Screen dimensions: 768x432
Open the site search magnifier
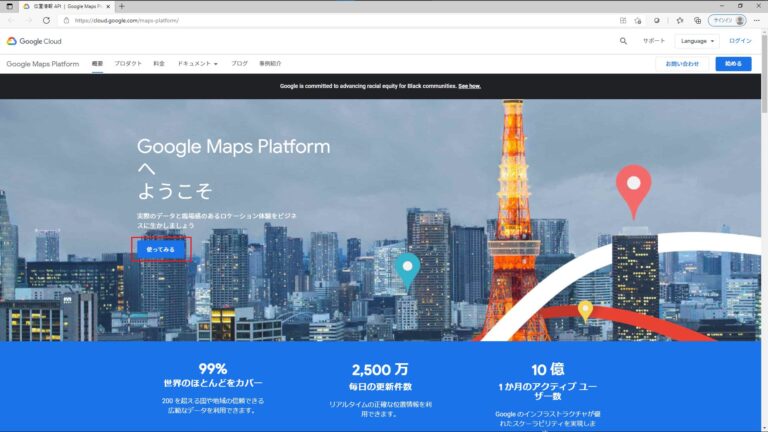tap(623, 41)
